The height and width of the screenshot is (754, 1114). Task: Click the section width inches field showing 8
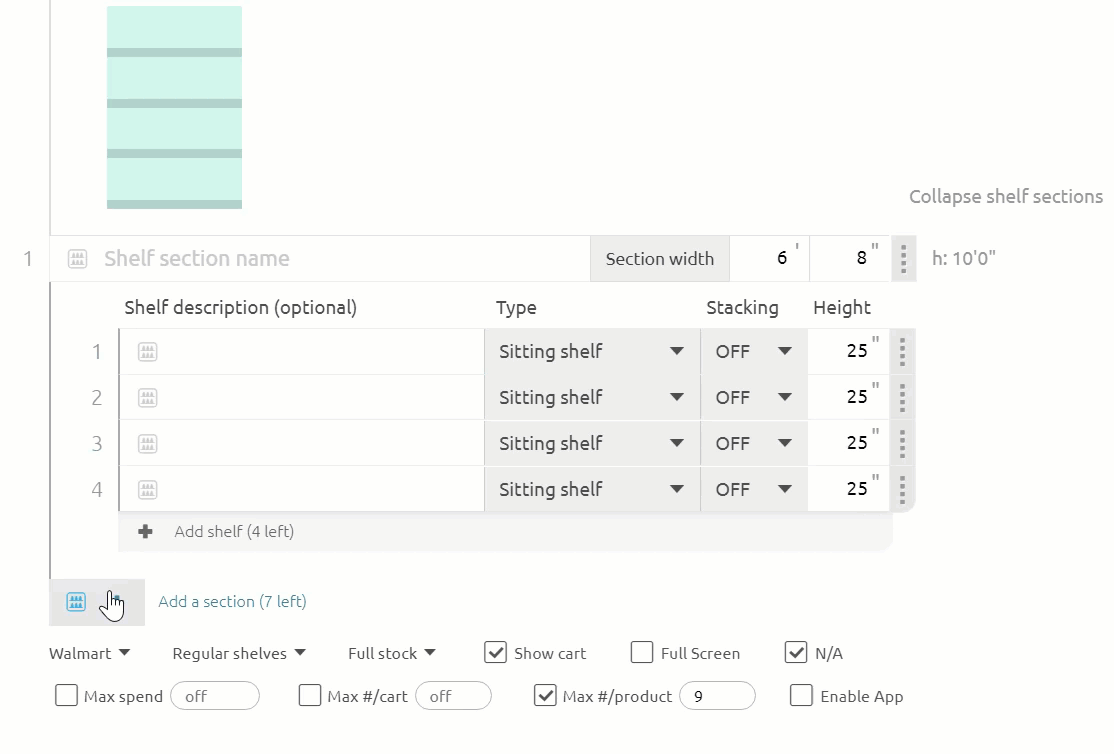tap(850, 259)
